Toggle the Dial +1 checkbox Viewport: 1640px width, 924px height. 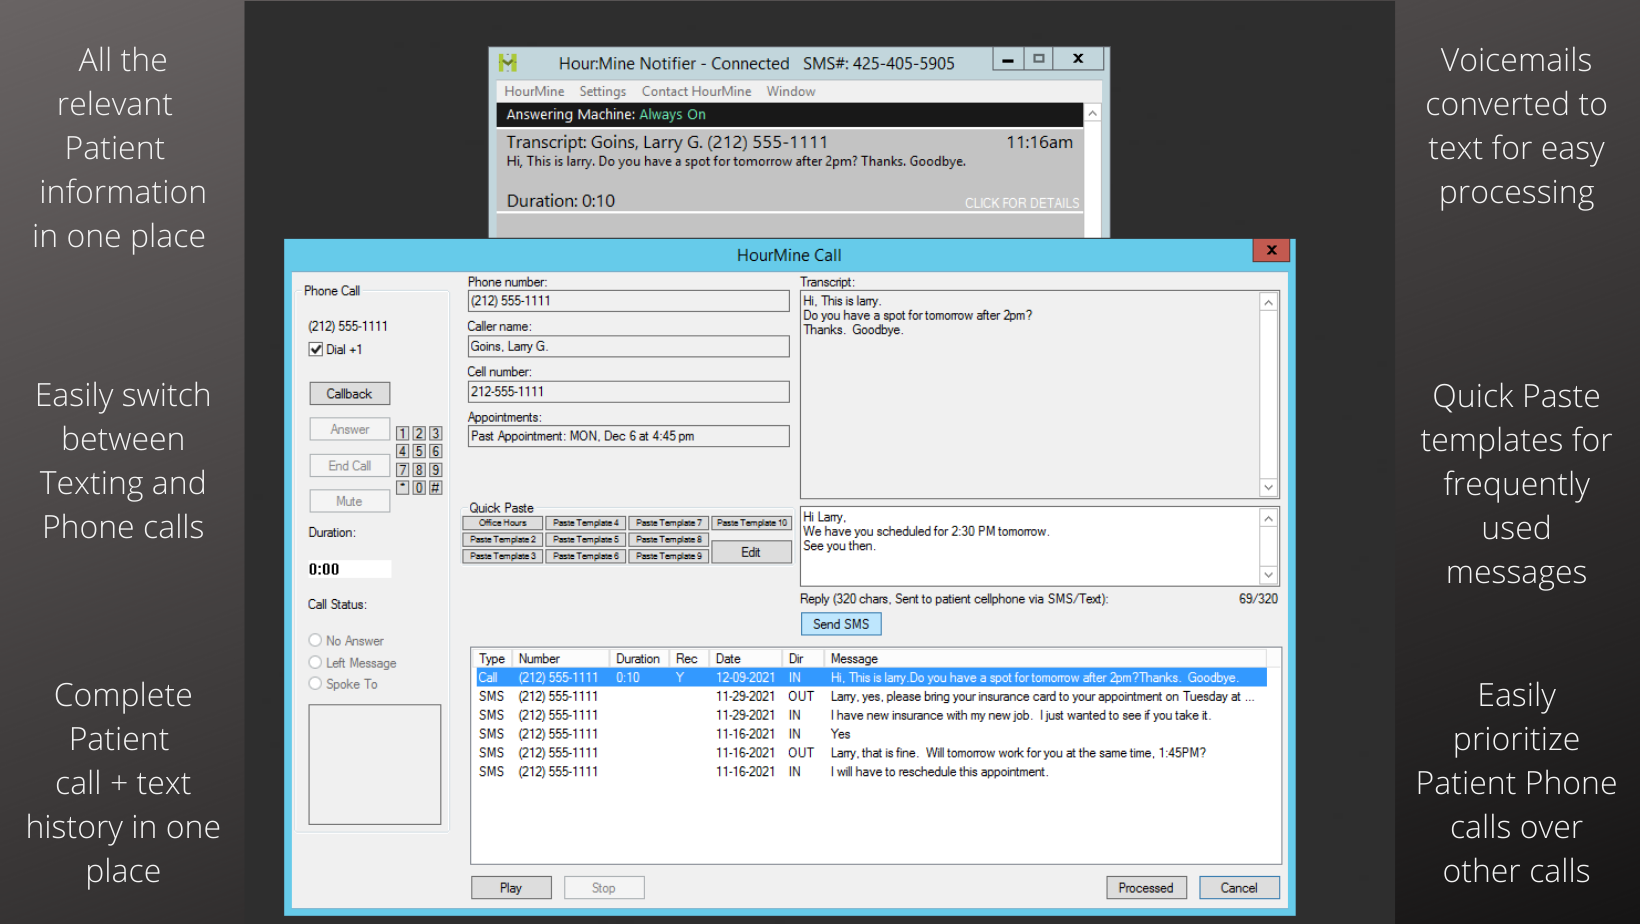tap(316, 349)
